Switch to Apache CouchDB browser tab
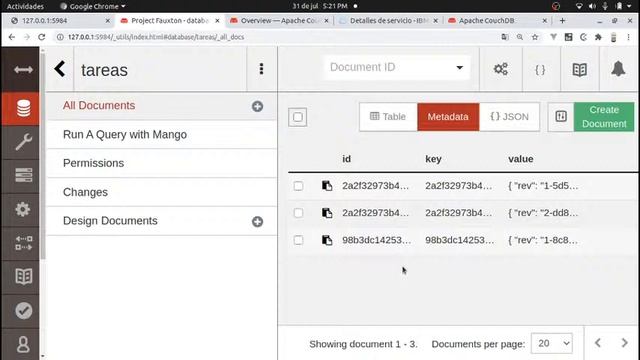The height and width of the screenshot is (360, 640). point(497,20)
